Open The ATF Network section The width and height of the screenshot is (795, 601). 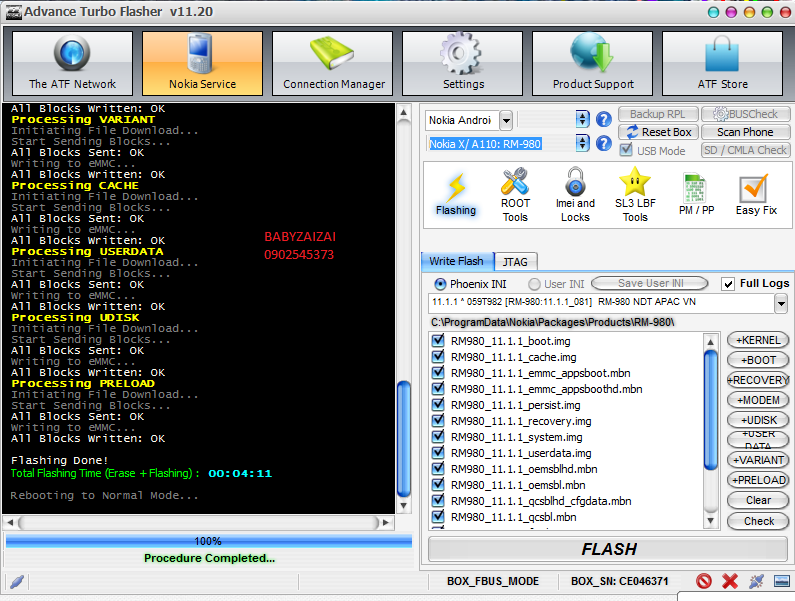pyautogui.click(x=73, y=63)
